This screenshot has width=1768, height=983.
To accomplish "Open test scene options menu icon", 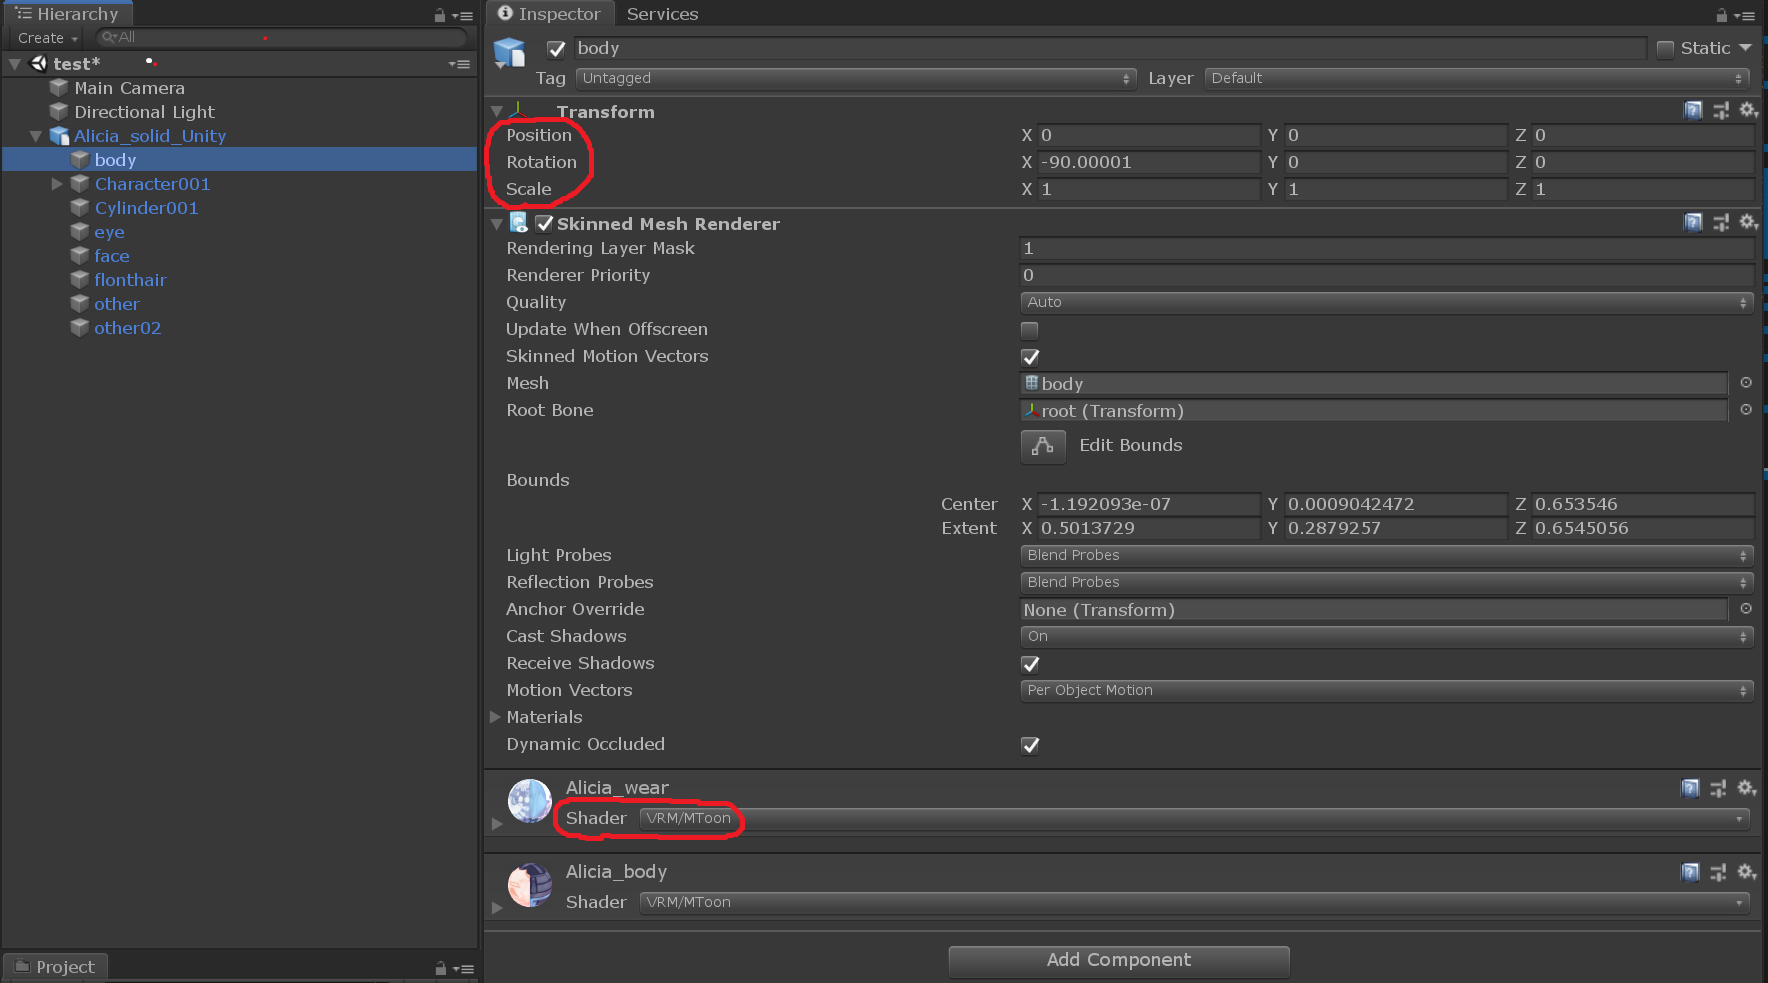I will point(459,64).
